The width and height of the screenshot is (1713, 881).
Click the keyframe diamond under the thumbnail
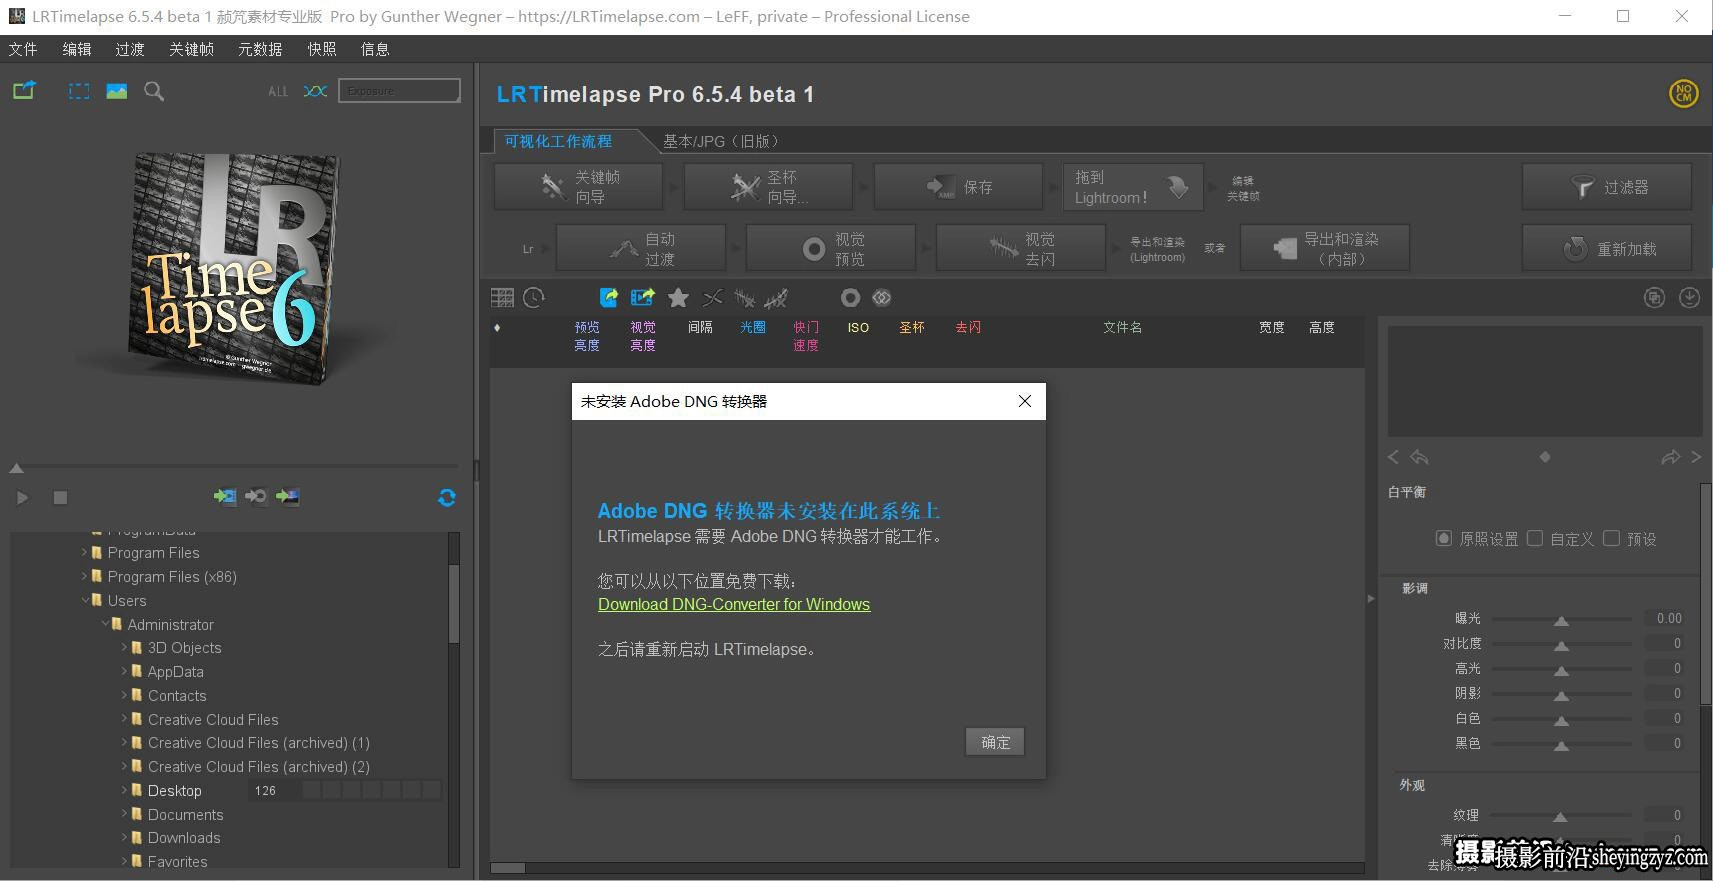click(1545, 457)
